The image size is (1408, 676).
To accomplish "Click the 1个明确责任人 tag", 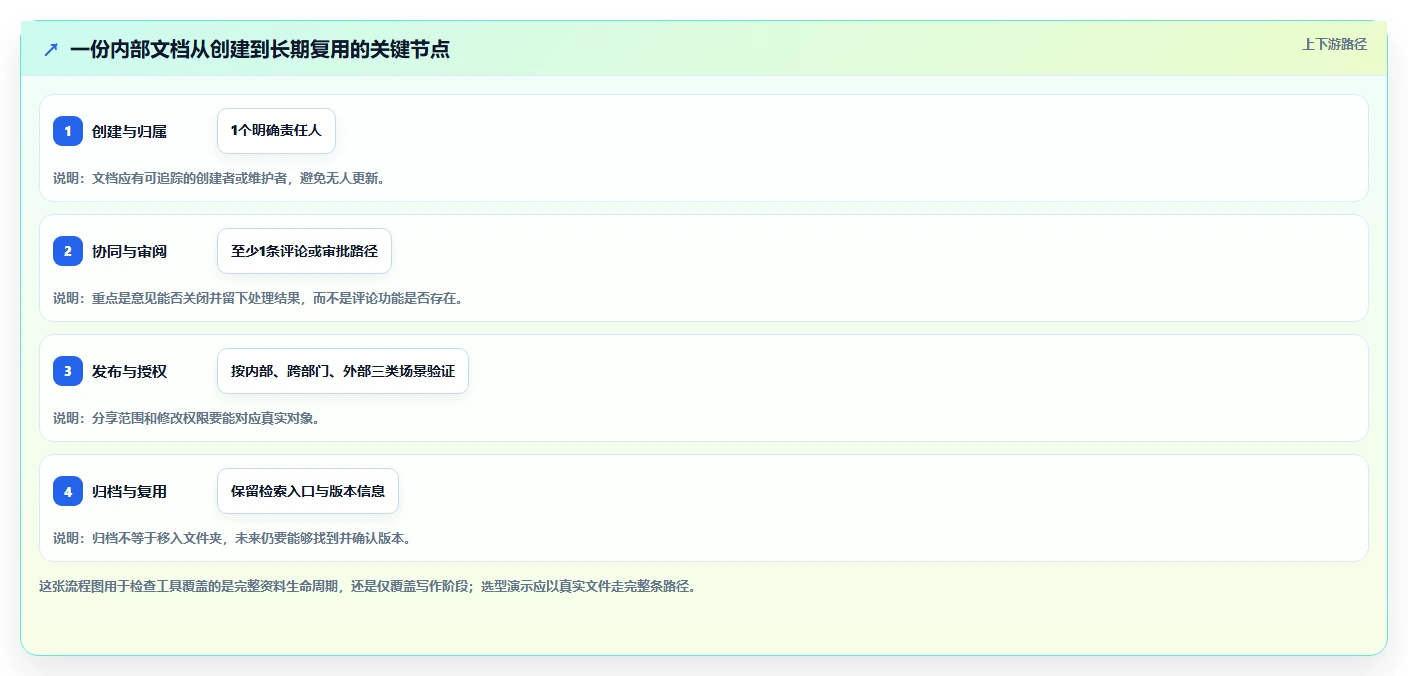I will click(x=276, y=131).
